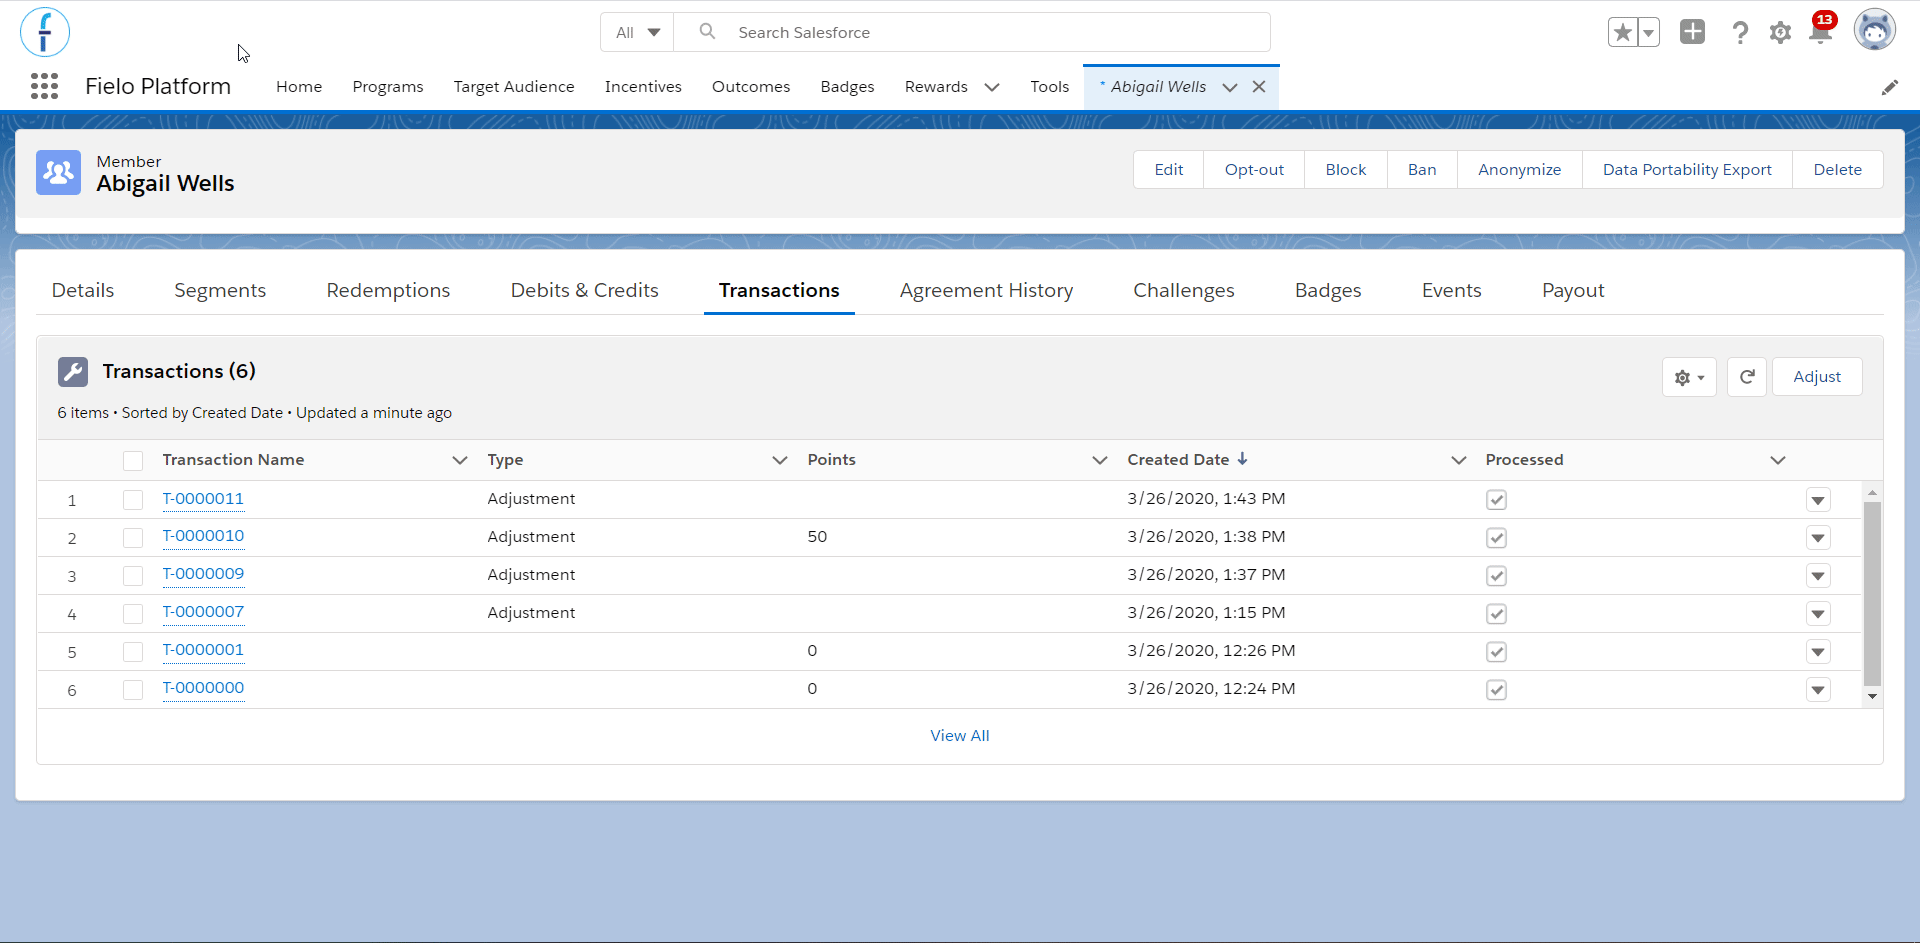Open row actions for T-0000000
The height and width of the screenshot is (943, 1920).
pyautogui.click(x=1818, y=690)
